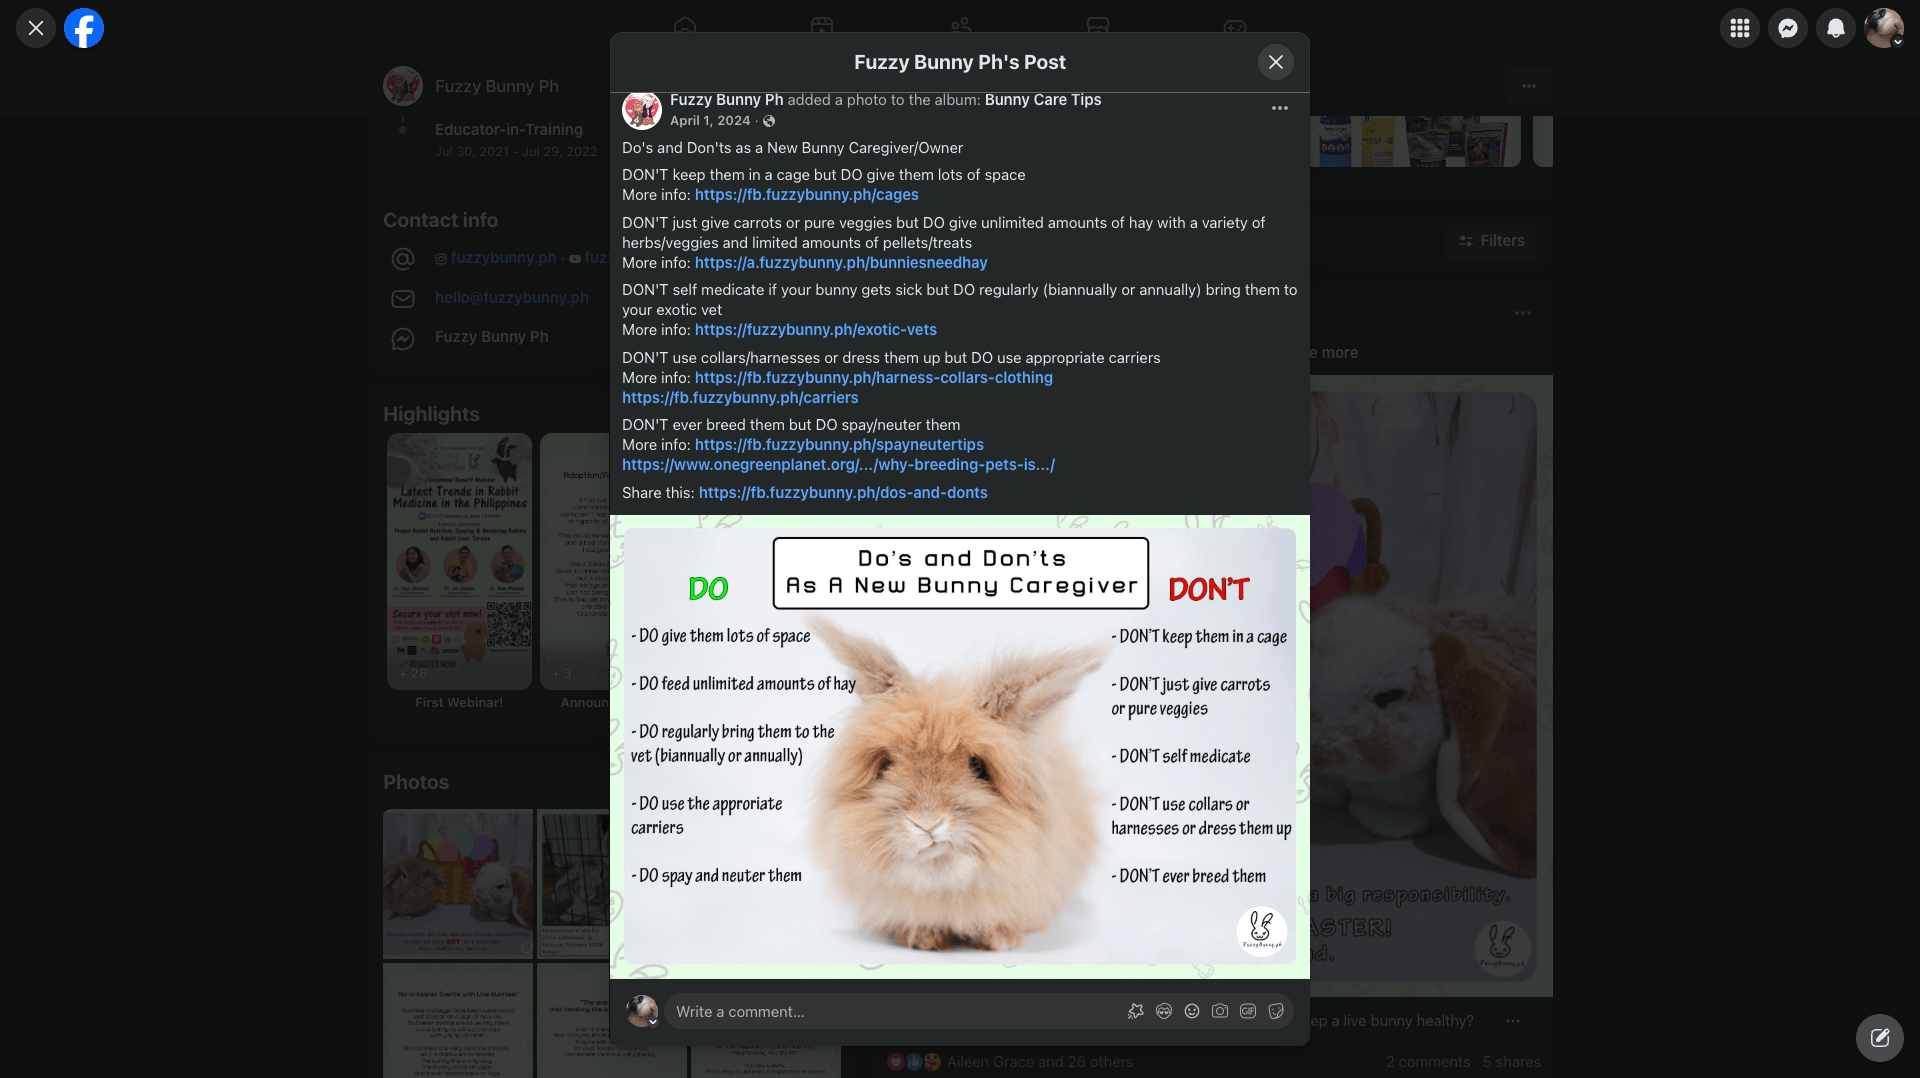Follow the dos-and-donts share link
The height and width of the screenshot is (1078, 1920).
[x=842, y=493]
